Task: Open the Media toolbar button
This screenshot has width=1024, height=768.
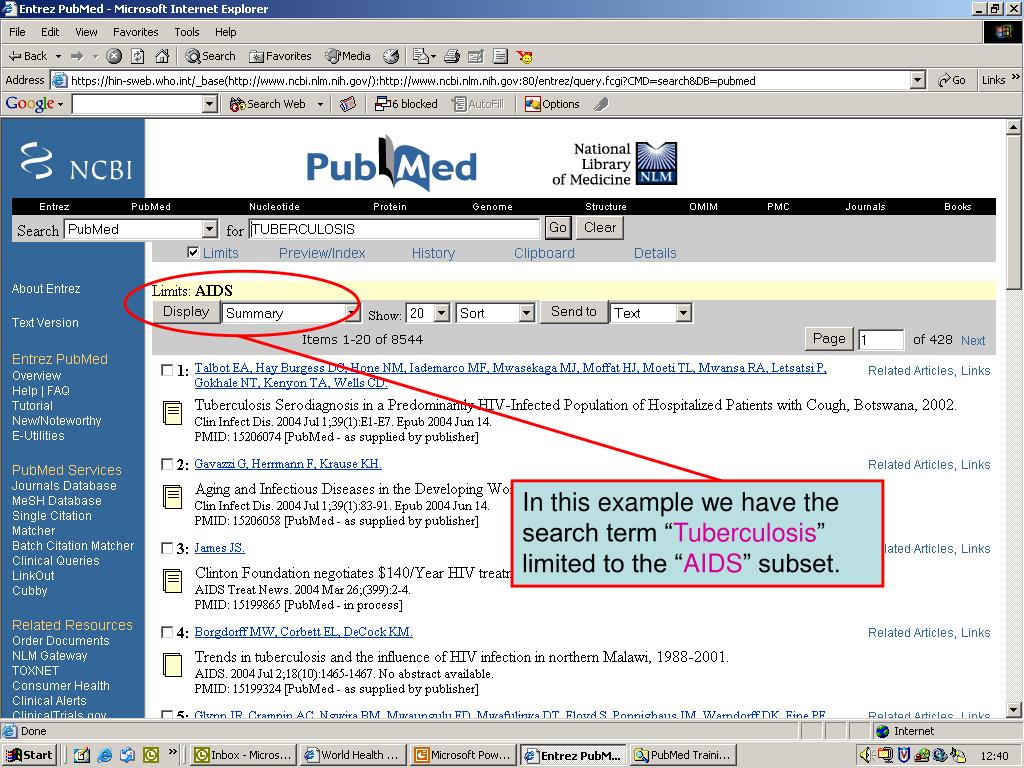Action: 348,56
